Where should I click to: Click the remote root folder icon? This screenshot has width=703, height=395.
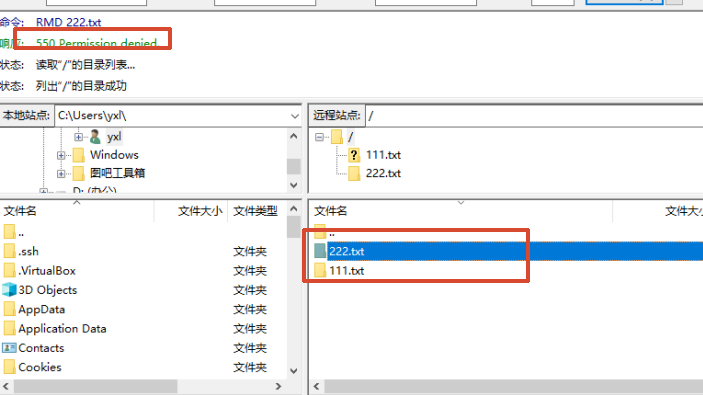[337, 137]
